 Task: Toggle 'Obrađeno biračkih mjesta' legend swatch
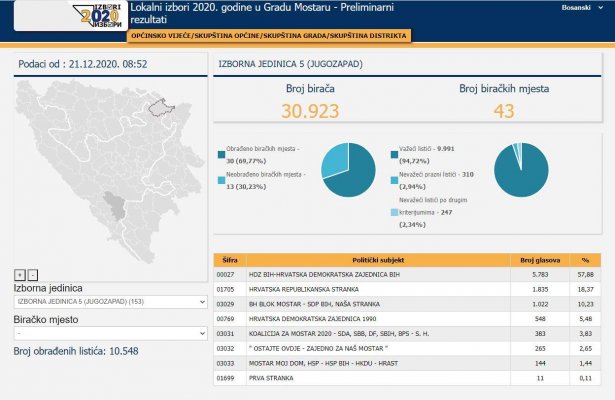220,155
